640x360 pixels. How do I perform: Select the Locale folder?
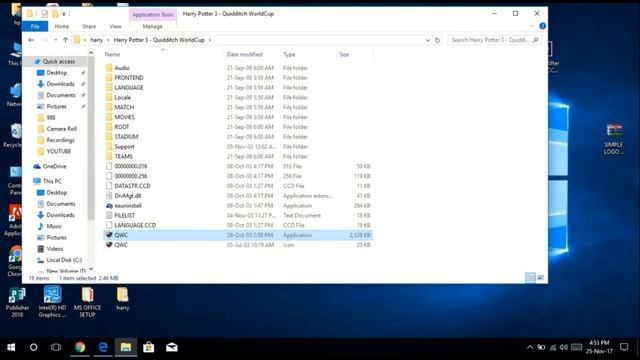pos(122,97)
